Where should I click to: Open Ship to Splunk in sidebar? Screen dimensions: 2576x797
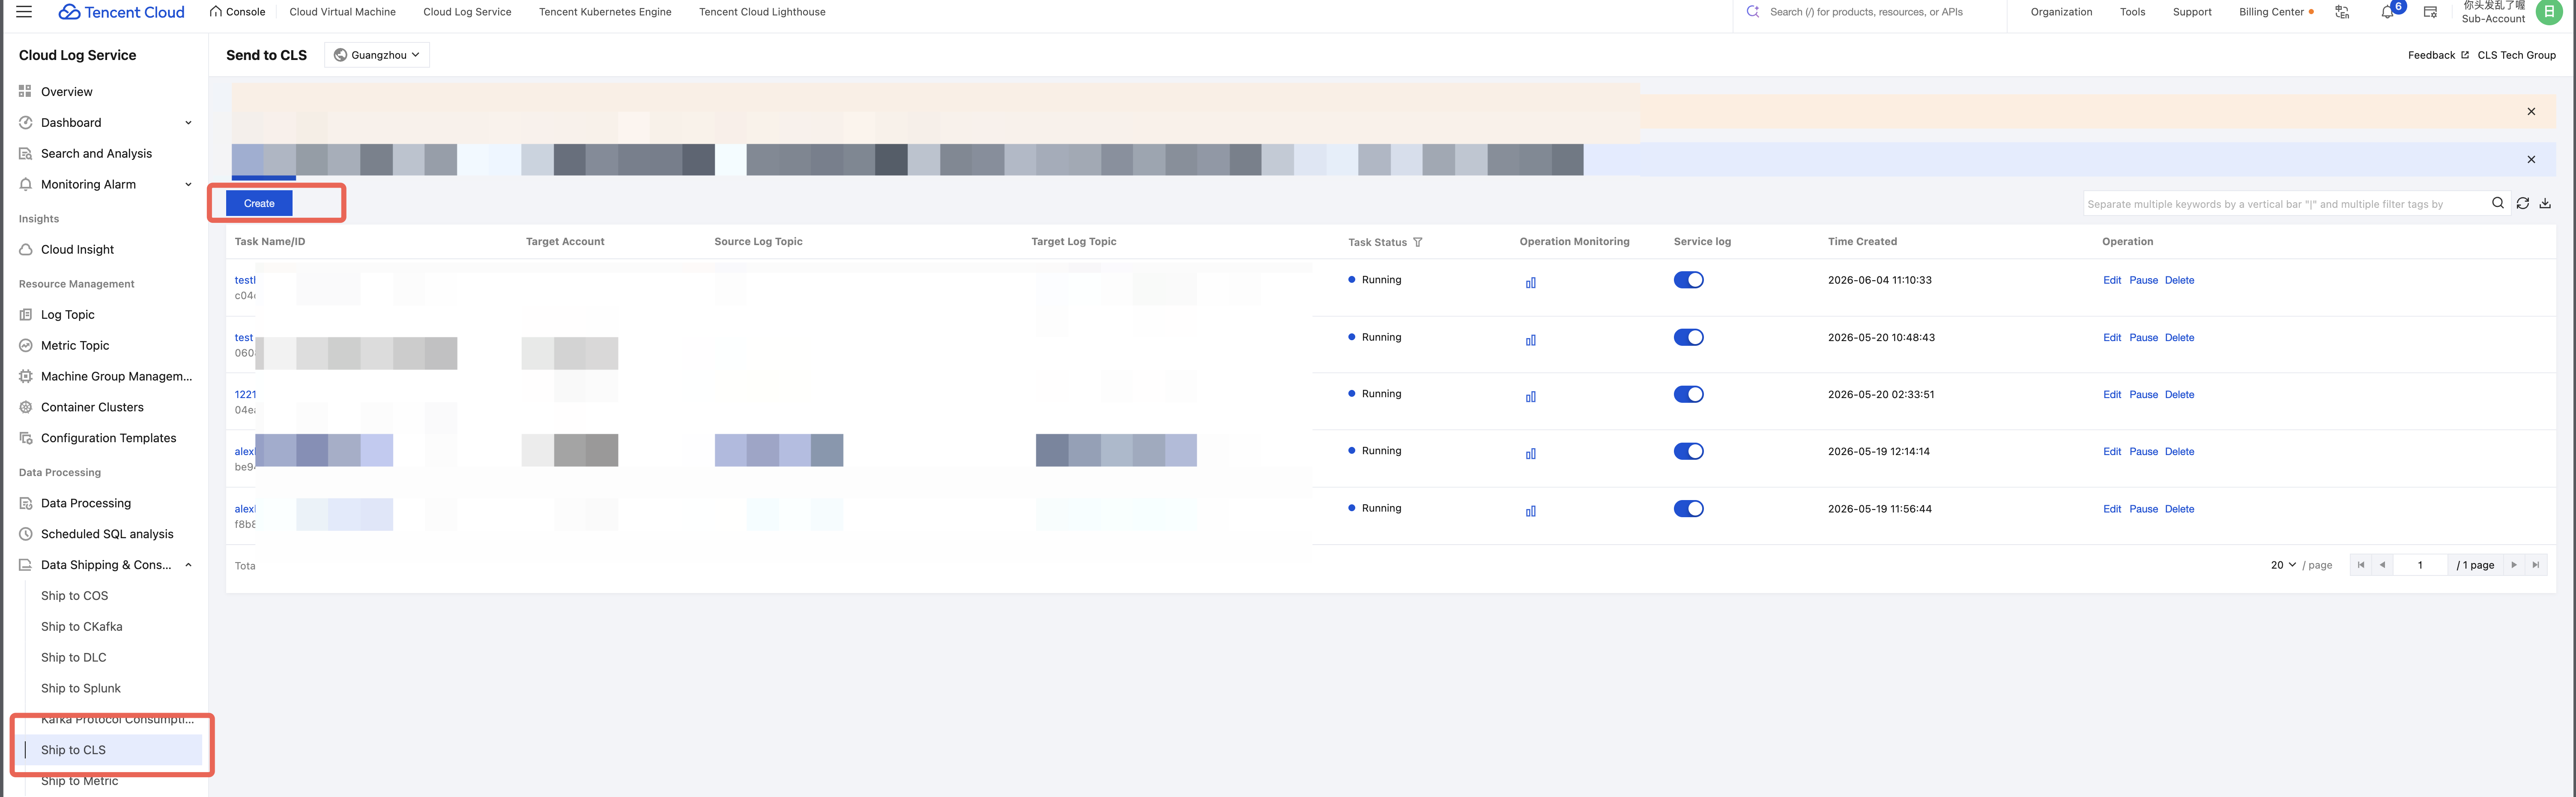80,689
